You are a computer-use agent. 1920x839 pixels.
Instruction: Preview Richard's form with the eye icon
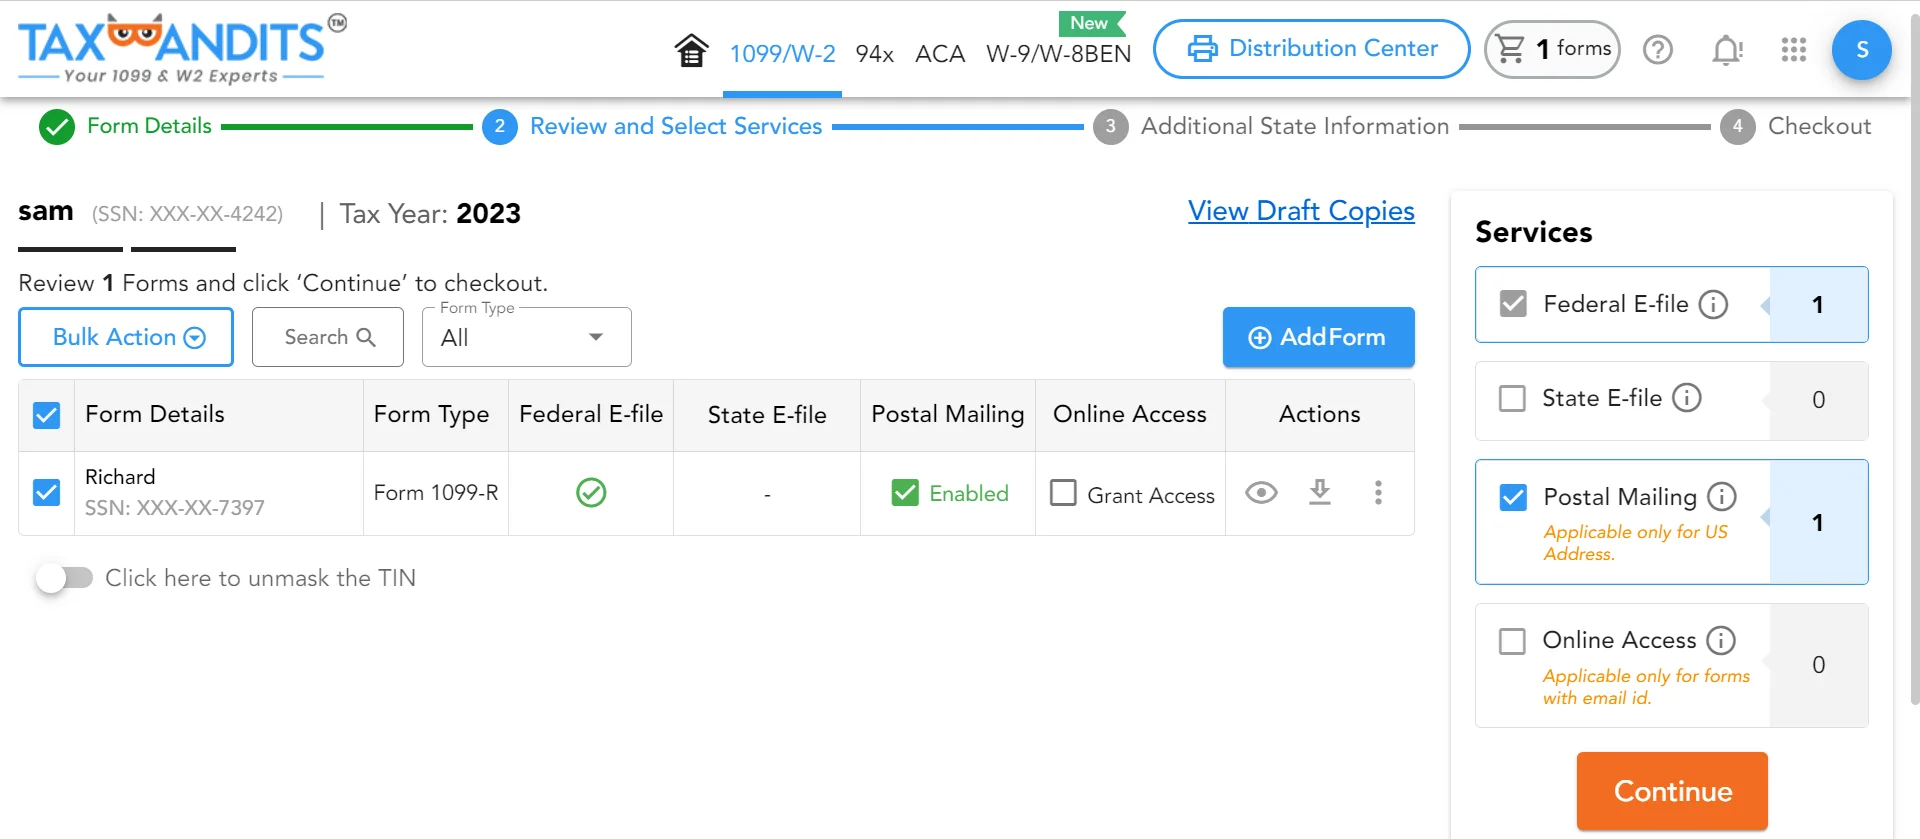coord(1261,493)
